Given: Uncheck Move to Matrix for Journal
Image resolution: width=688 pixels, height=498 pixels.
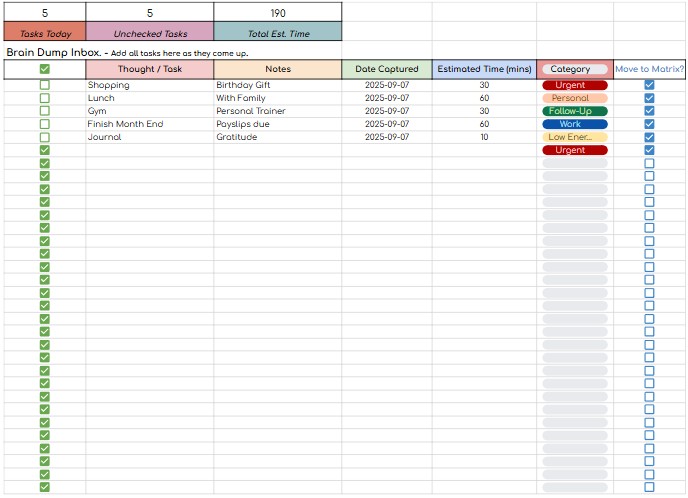Looking at the screenshot, I should point(649,138).
